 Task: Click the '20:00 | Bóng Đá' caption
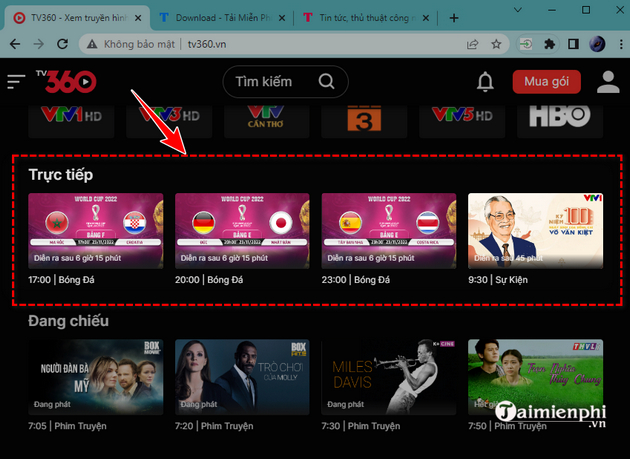coord(209,280)
